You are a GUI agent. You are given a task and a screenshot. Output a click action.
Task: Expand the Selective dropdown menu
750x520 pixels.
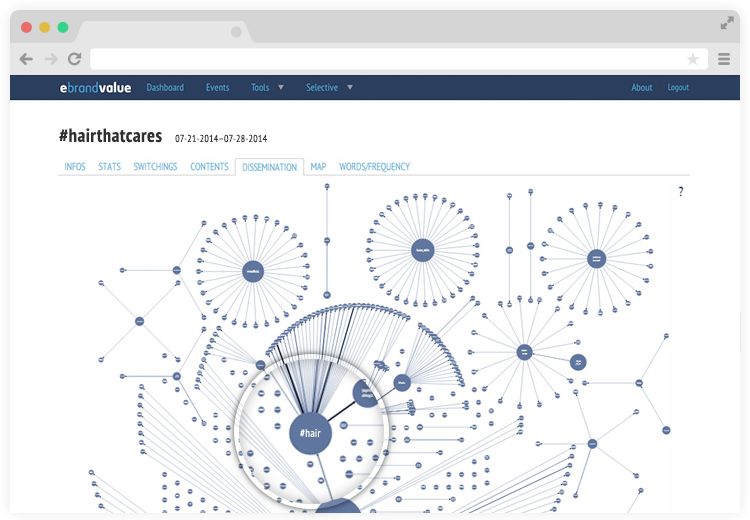coord(330,88)
